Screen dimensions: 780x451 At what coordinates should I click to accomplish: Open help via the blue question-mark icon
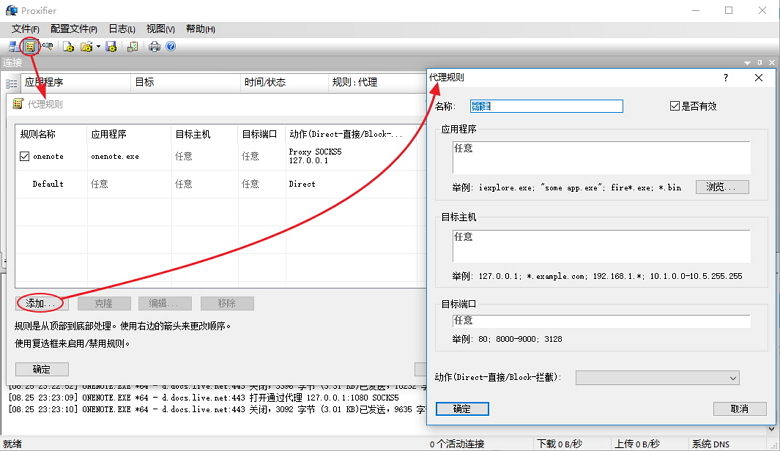[x=171, y=47]
